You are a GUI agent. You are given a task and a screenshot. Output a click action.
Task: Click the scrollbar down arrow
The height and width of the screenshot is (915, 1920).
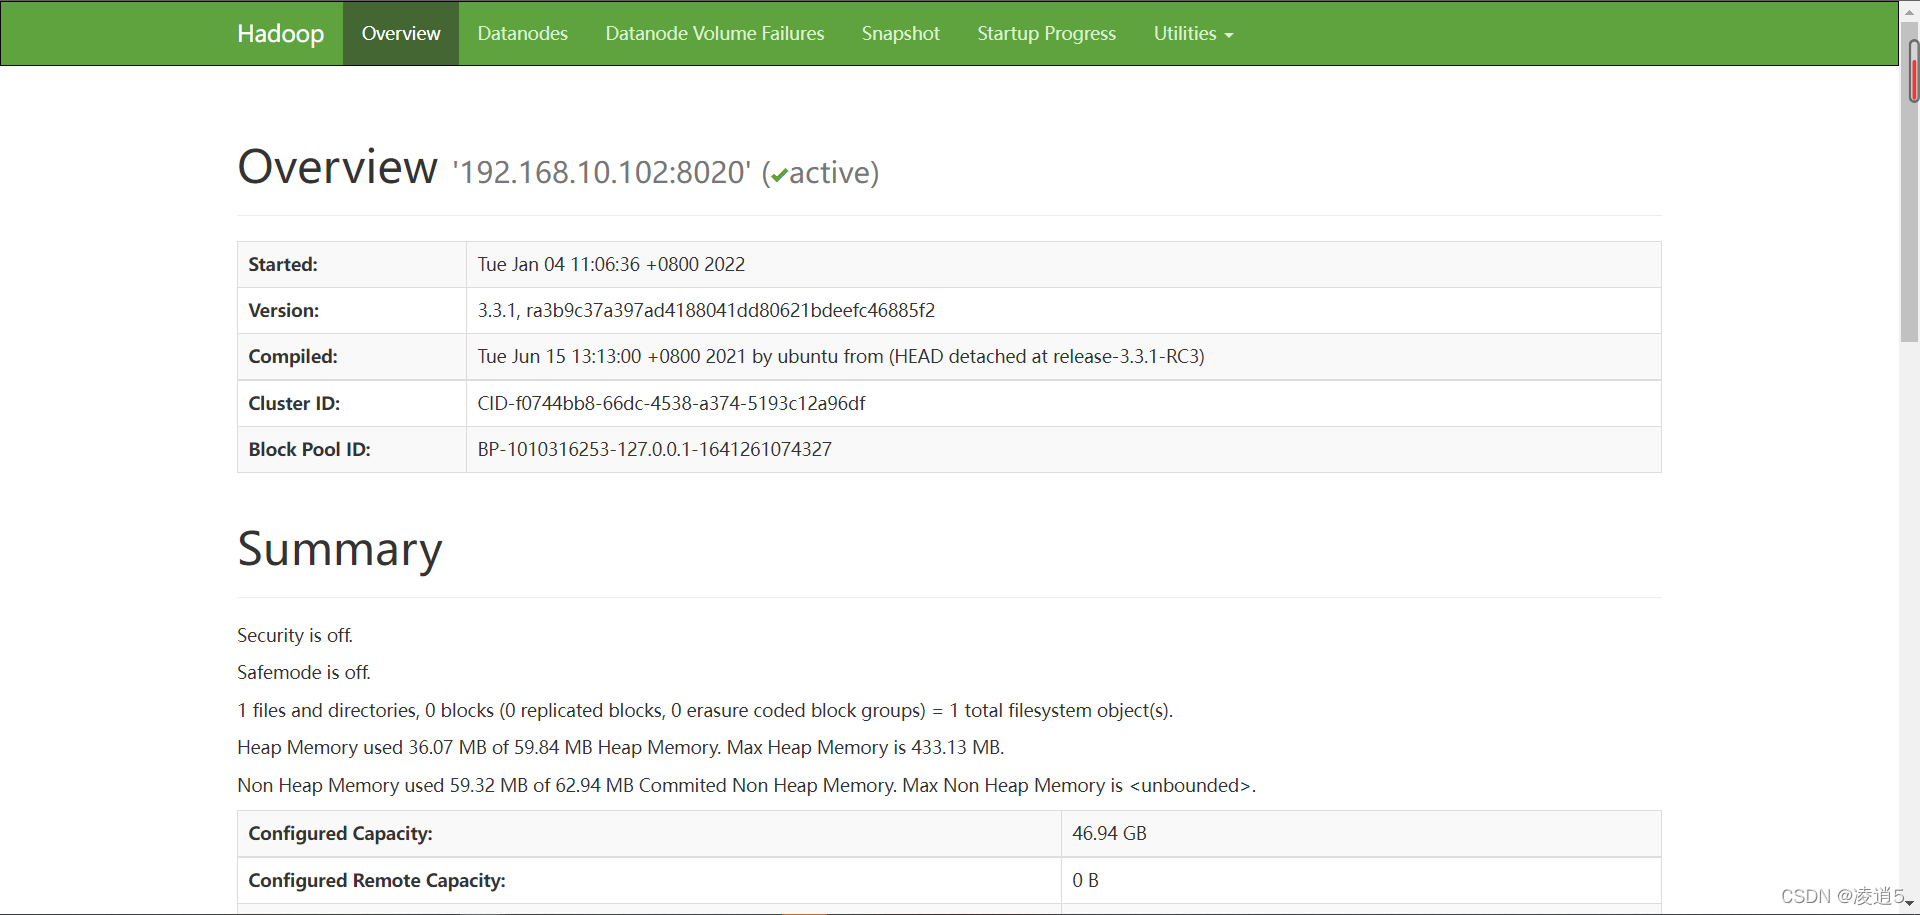1910,904
